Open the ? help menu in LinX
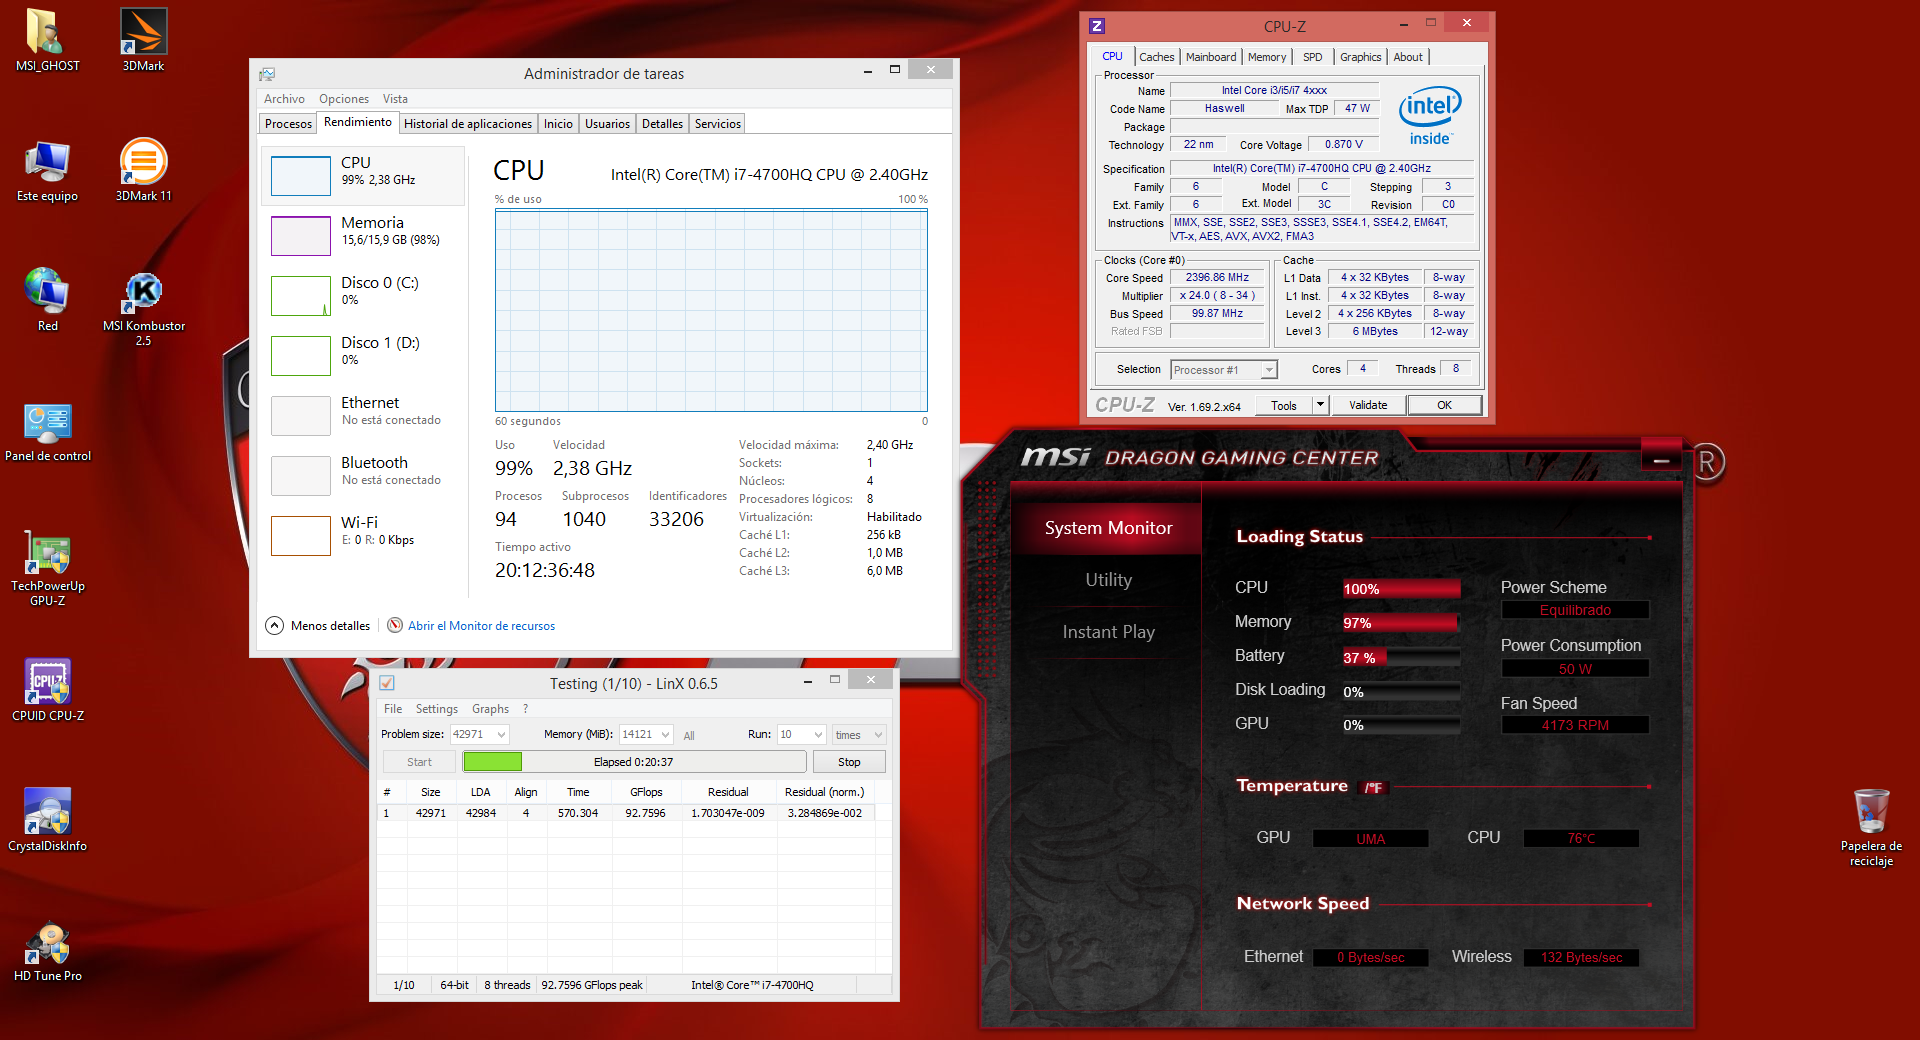1920x1040 pixels. tap(526, 709)
